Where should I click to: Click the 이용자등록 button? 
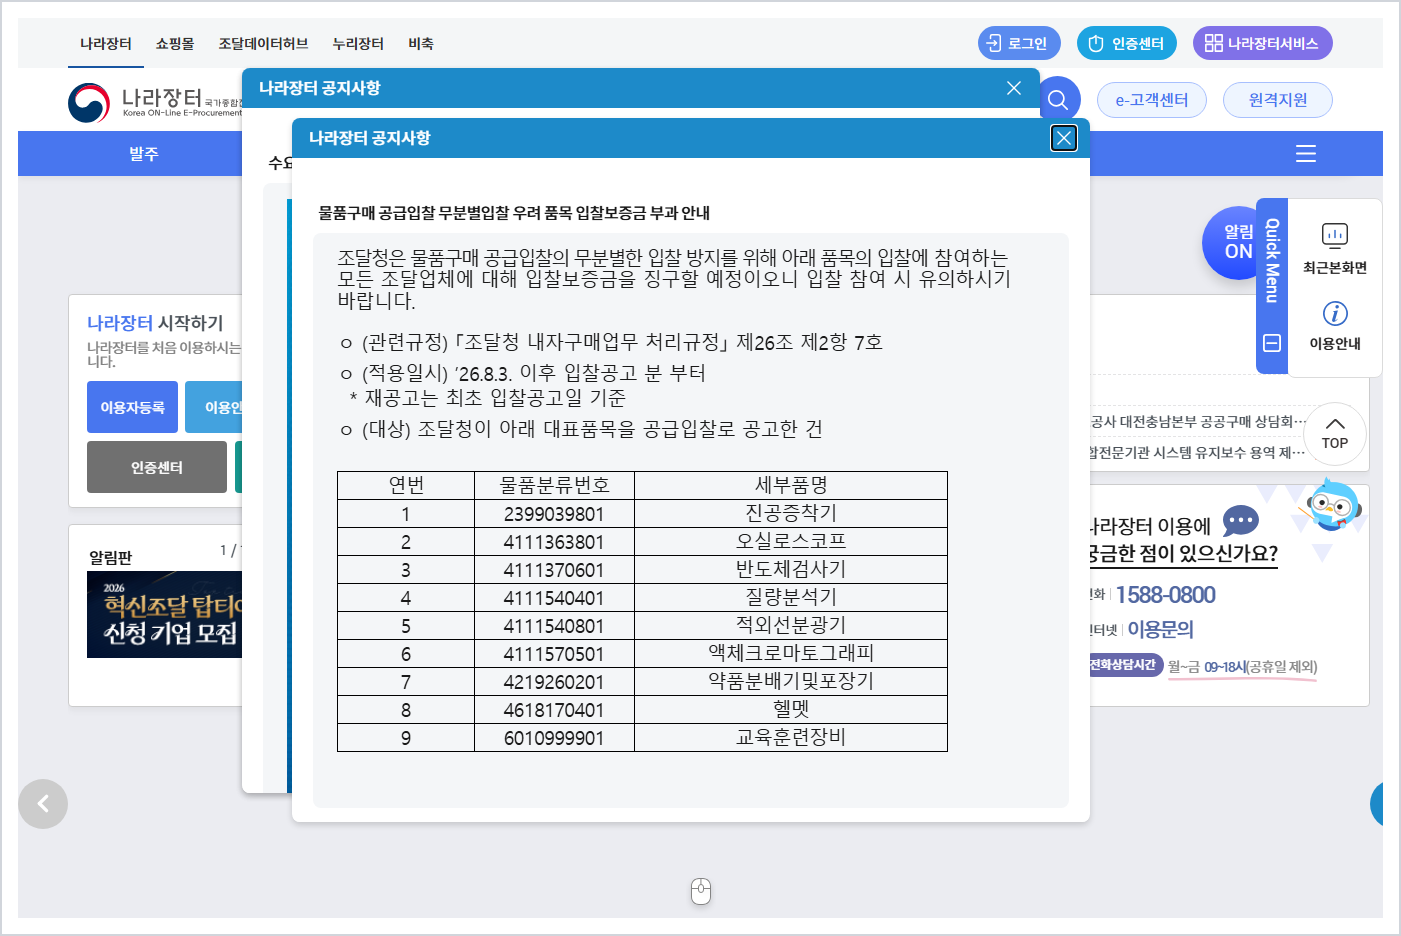coord(132,407)
